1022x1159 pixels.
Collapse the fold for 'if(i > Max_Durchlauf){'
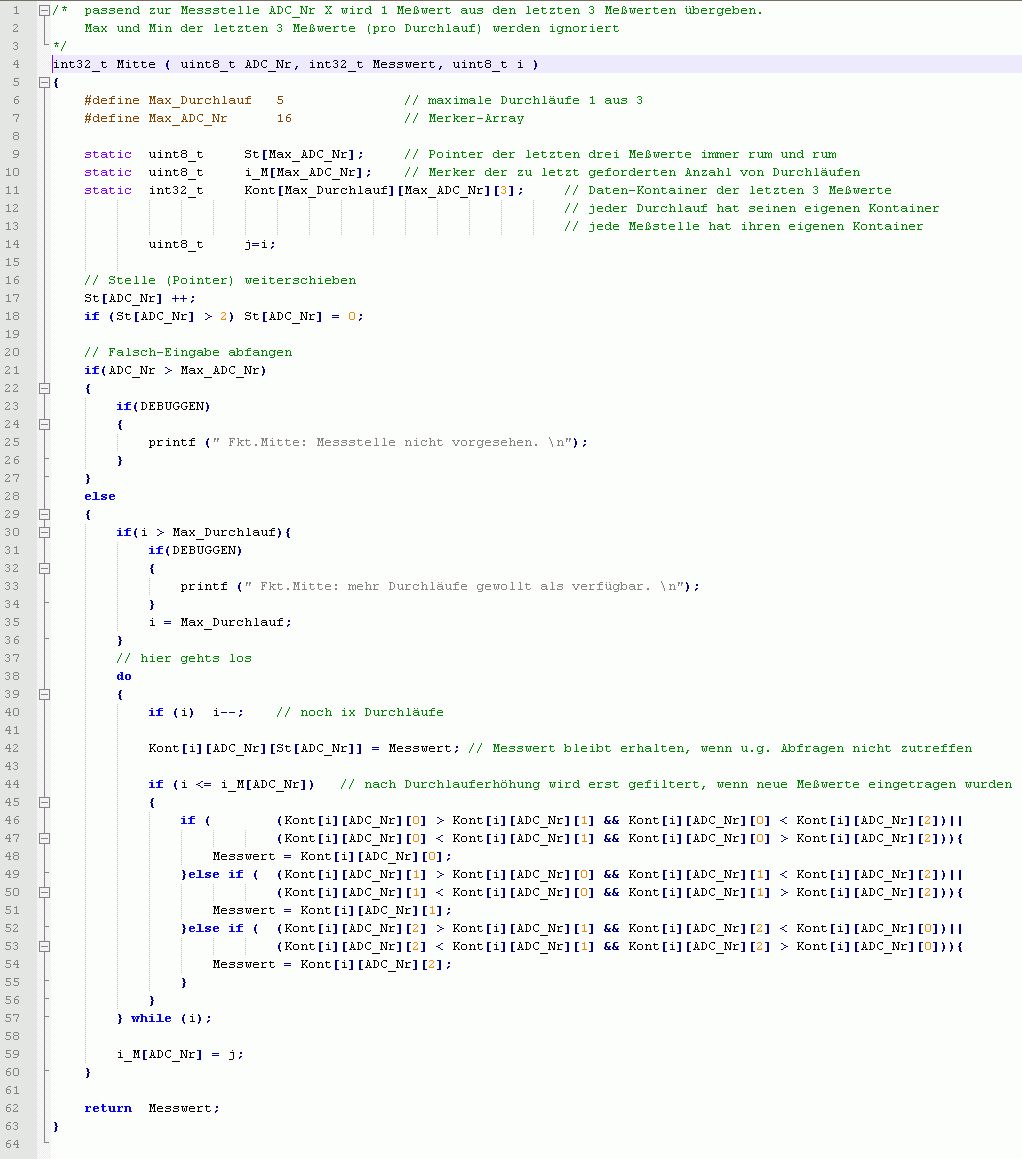pos(44,532)
